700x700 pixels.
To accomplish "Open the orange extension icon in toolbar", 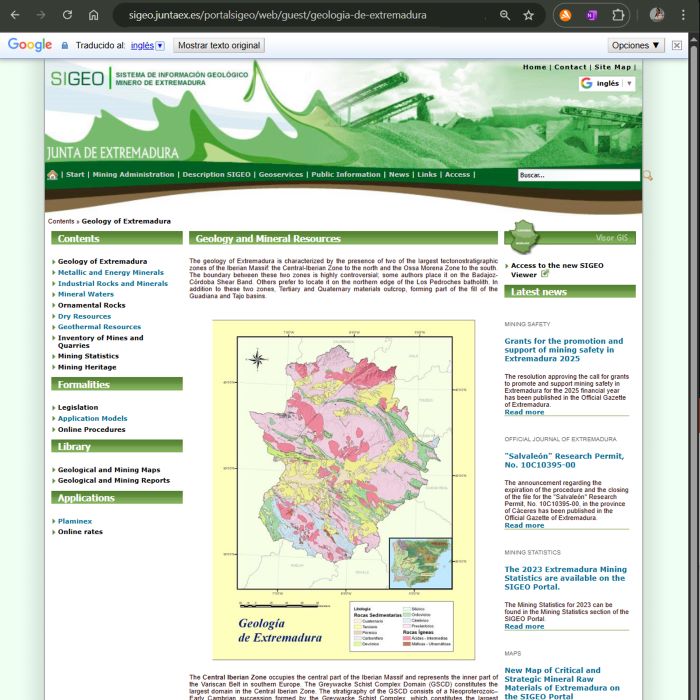I will pyautogui.click(x=566, y=15).
